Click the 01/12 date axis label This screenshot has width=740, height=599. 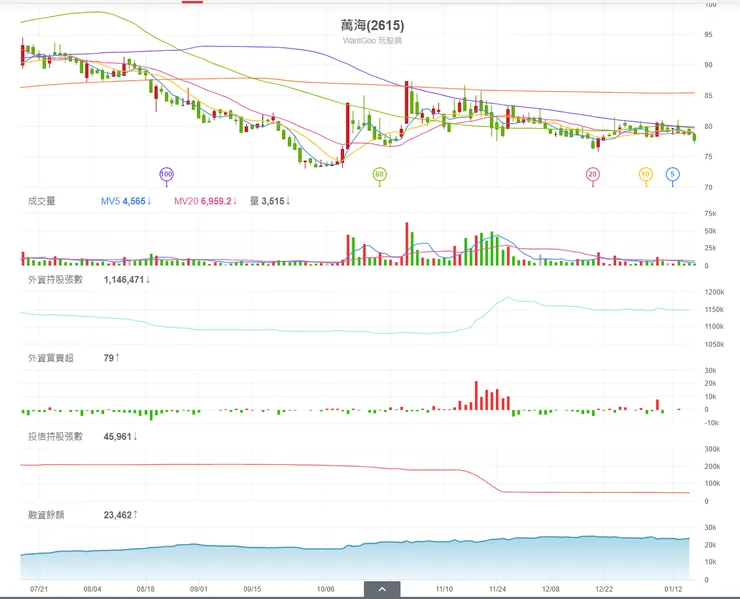click(x=673, y=589)
